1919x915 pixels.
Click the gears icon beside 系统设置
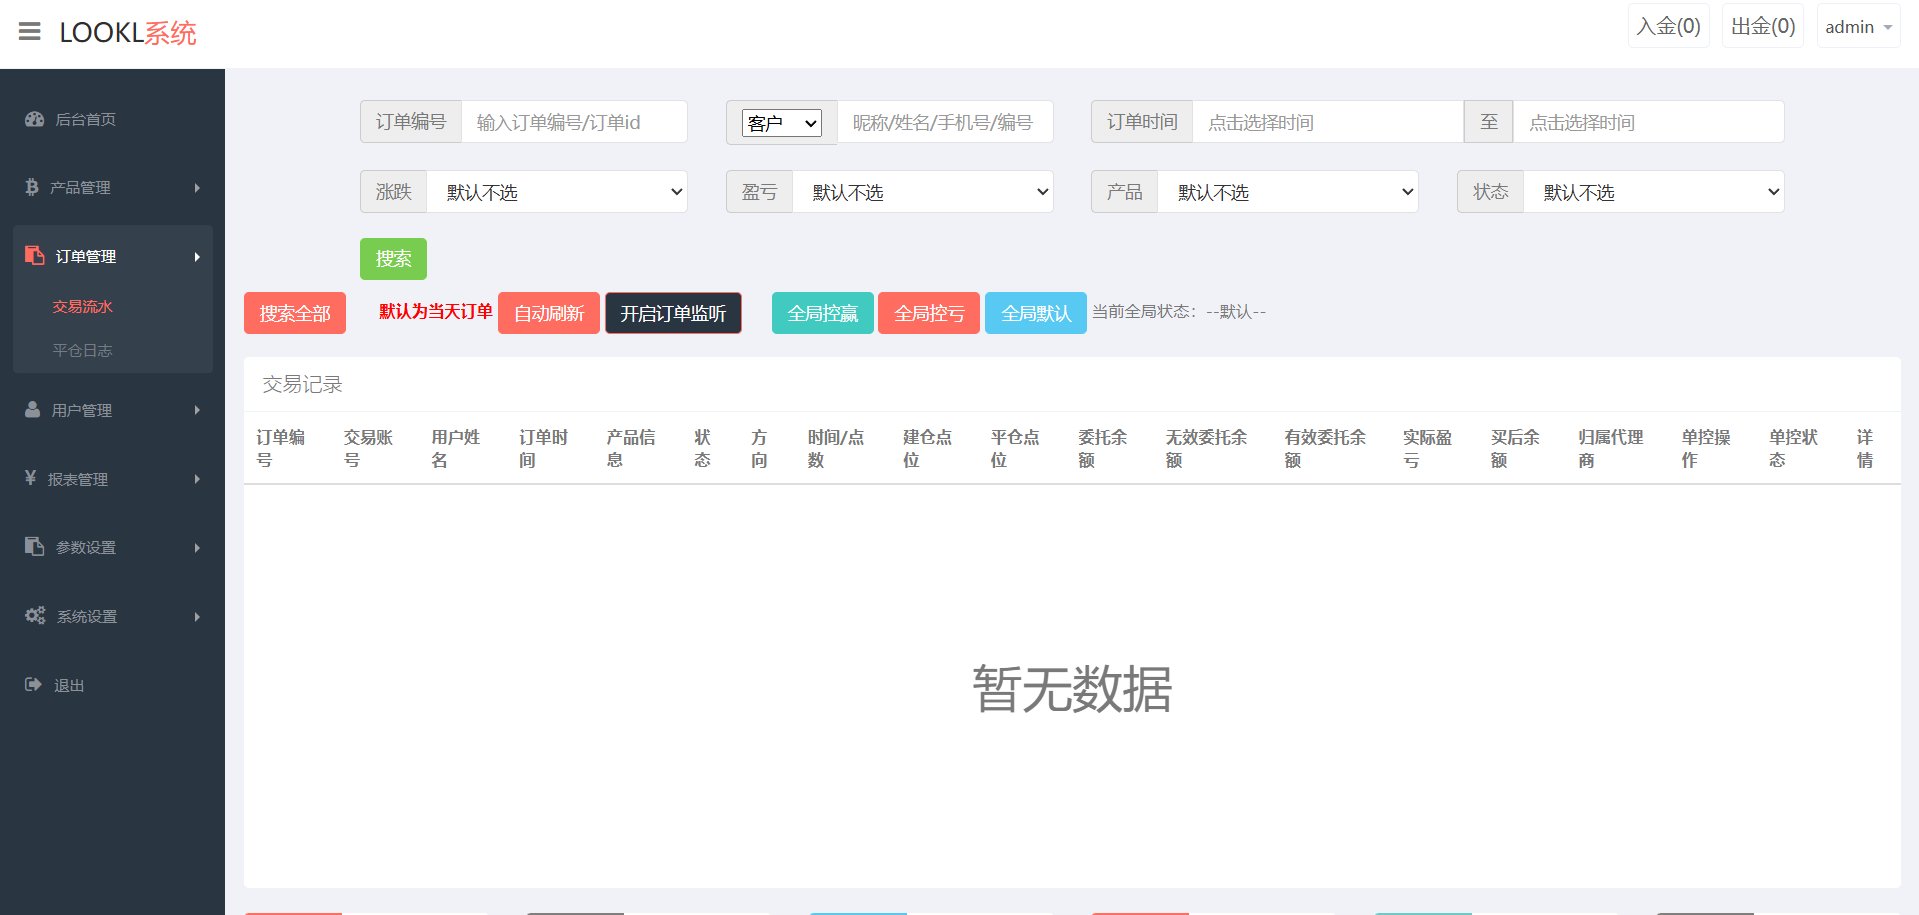(35, 616)
